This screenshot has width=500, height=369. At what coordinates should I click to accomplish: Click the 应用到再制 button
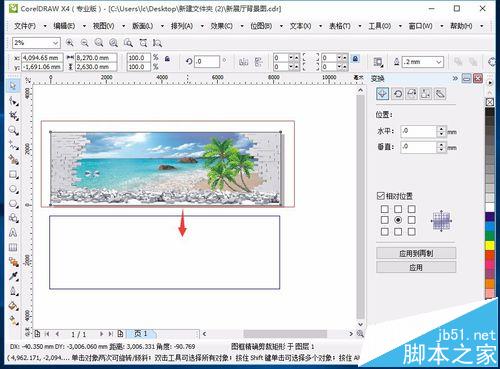416,253
